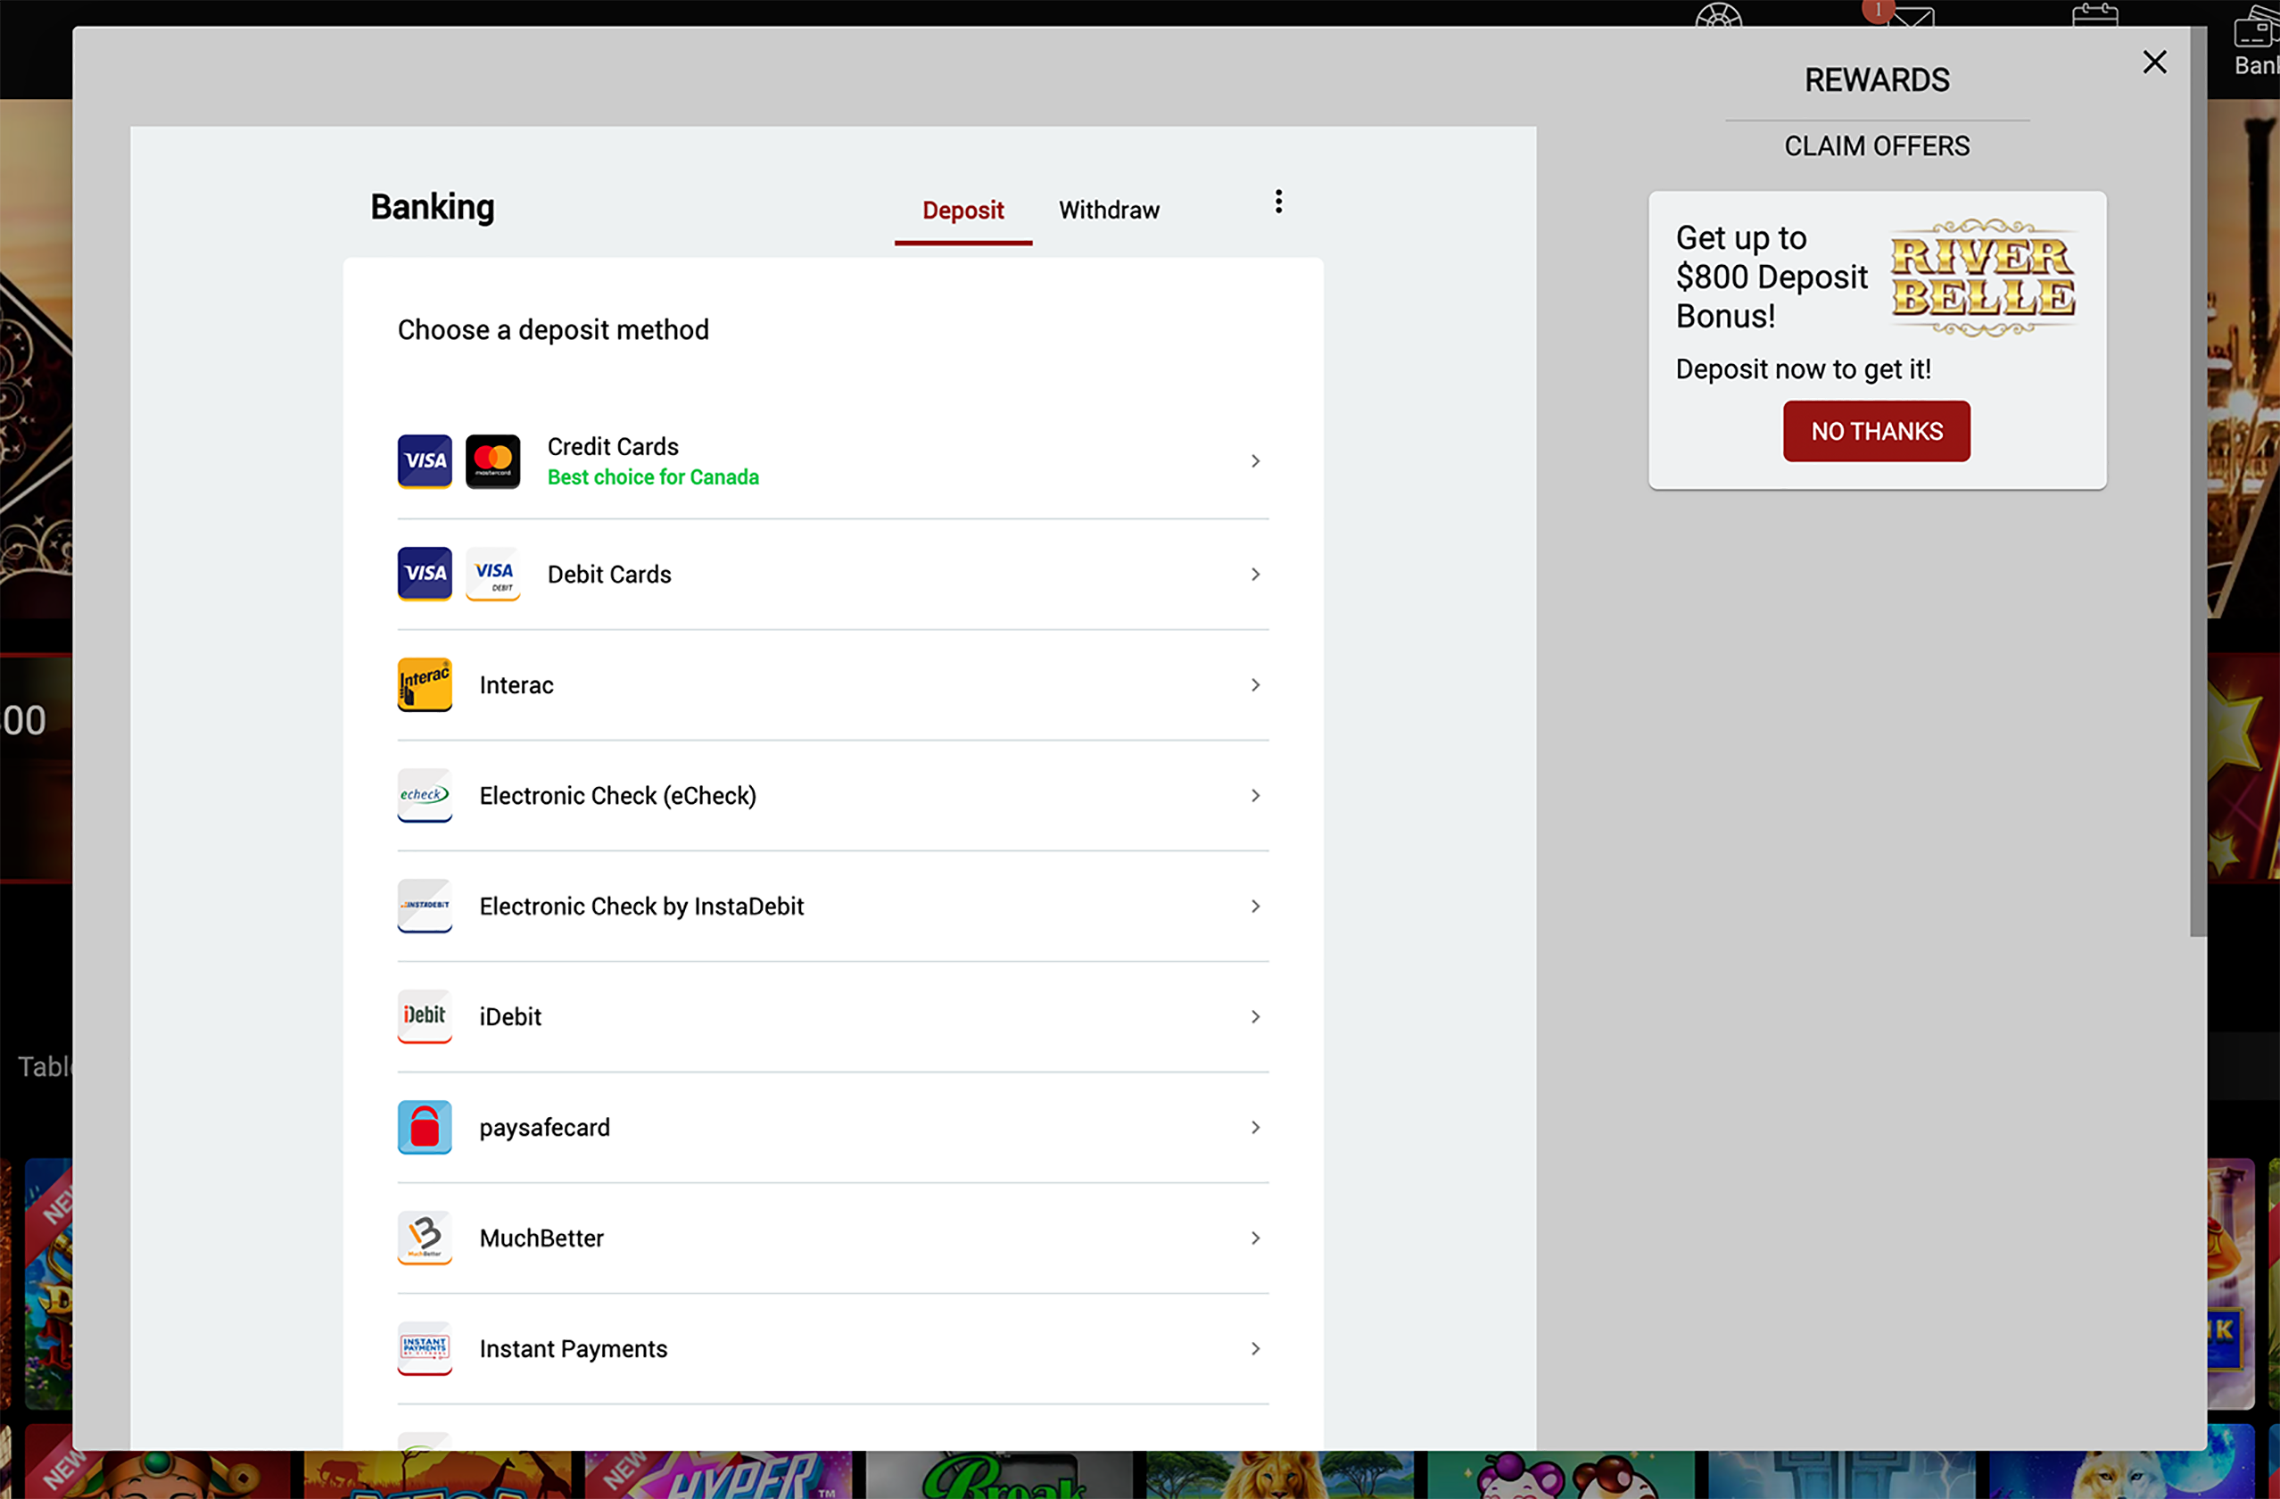Viewport: 2280px width, 1499px height.
Task: Click the River Belle logo image
Action: pyautogui.click(x=1982, y=277)
